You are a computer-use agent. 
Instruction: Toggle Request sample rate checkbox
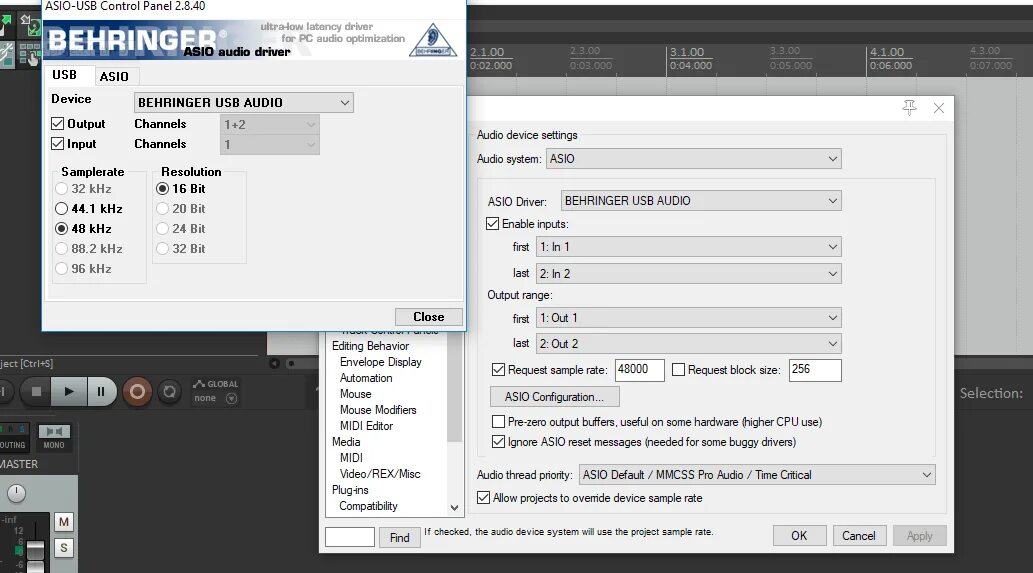[x=499, y=369]
